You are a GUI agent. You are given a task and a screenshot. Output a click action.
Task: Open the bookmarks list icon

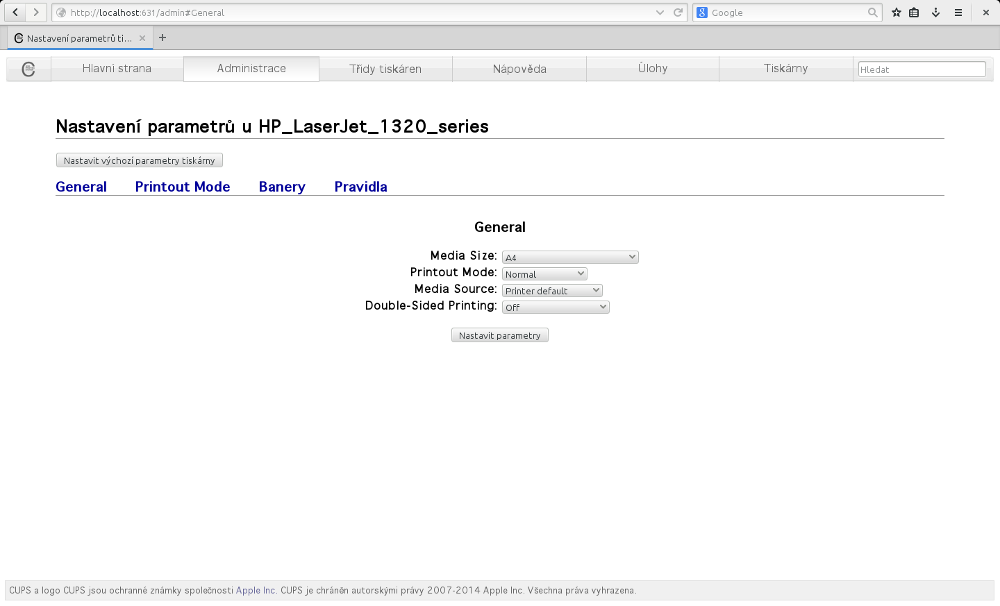coord(914,13)
